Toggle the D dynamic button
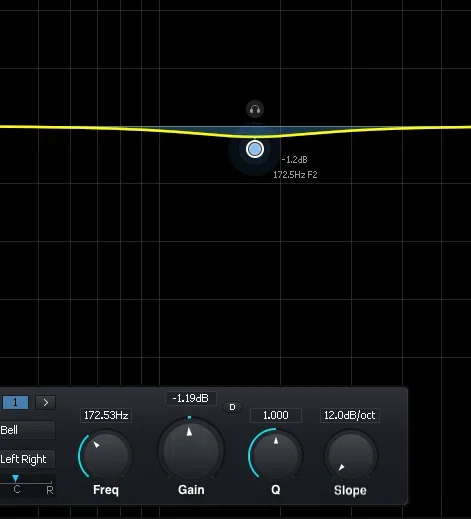This screenshot has height=519, width=471. pyautogui.click(x=232, y=407)
